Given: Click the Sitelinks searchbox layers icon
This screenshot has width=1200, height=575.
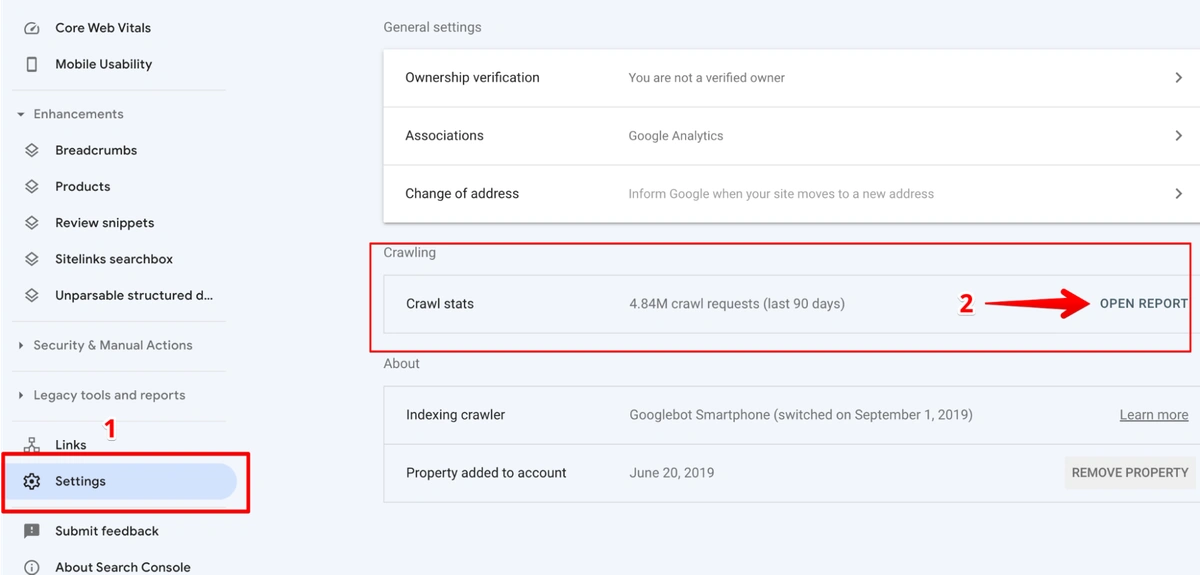Looking at the screenshot, I should tap(32, 259).
